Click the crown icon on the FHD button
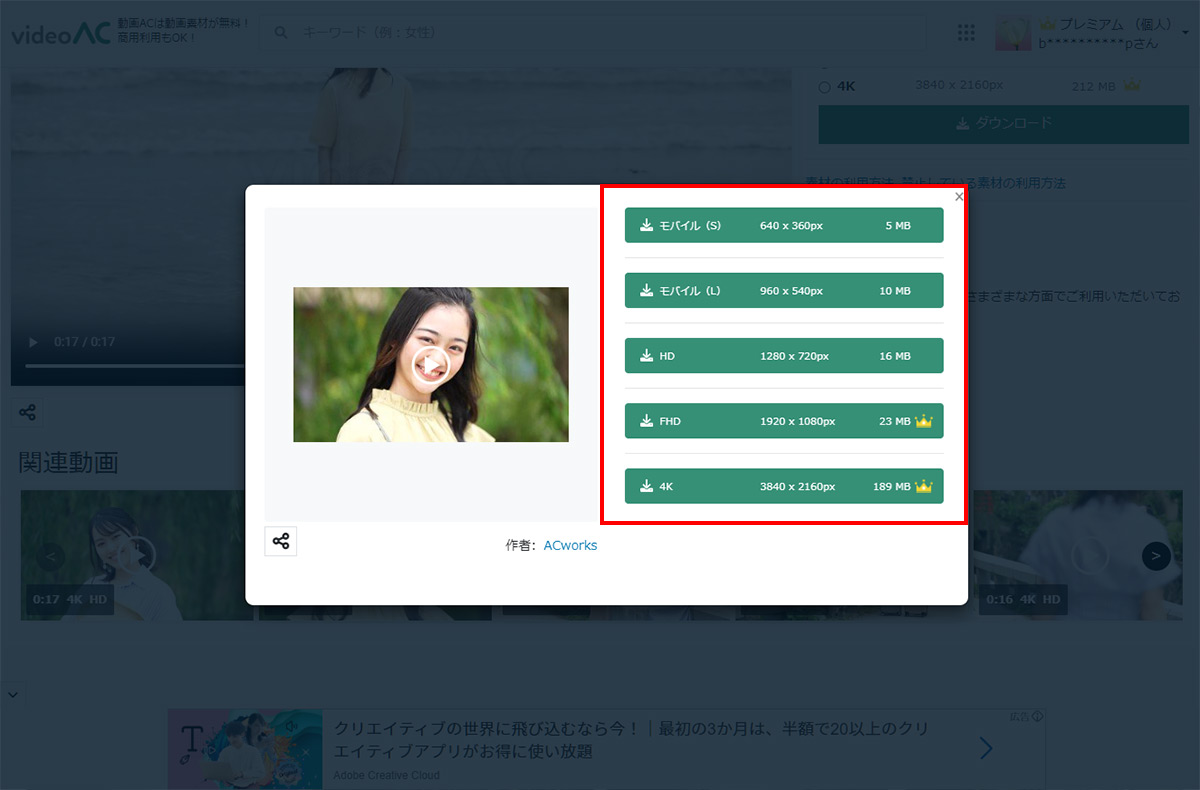 [924, 422]
